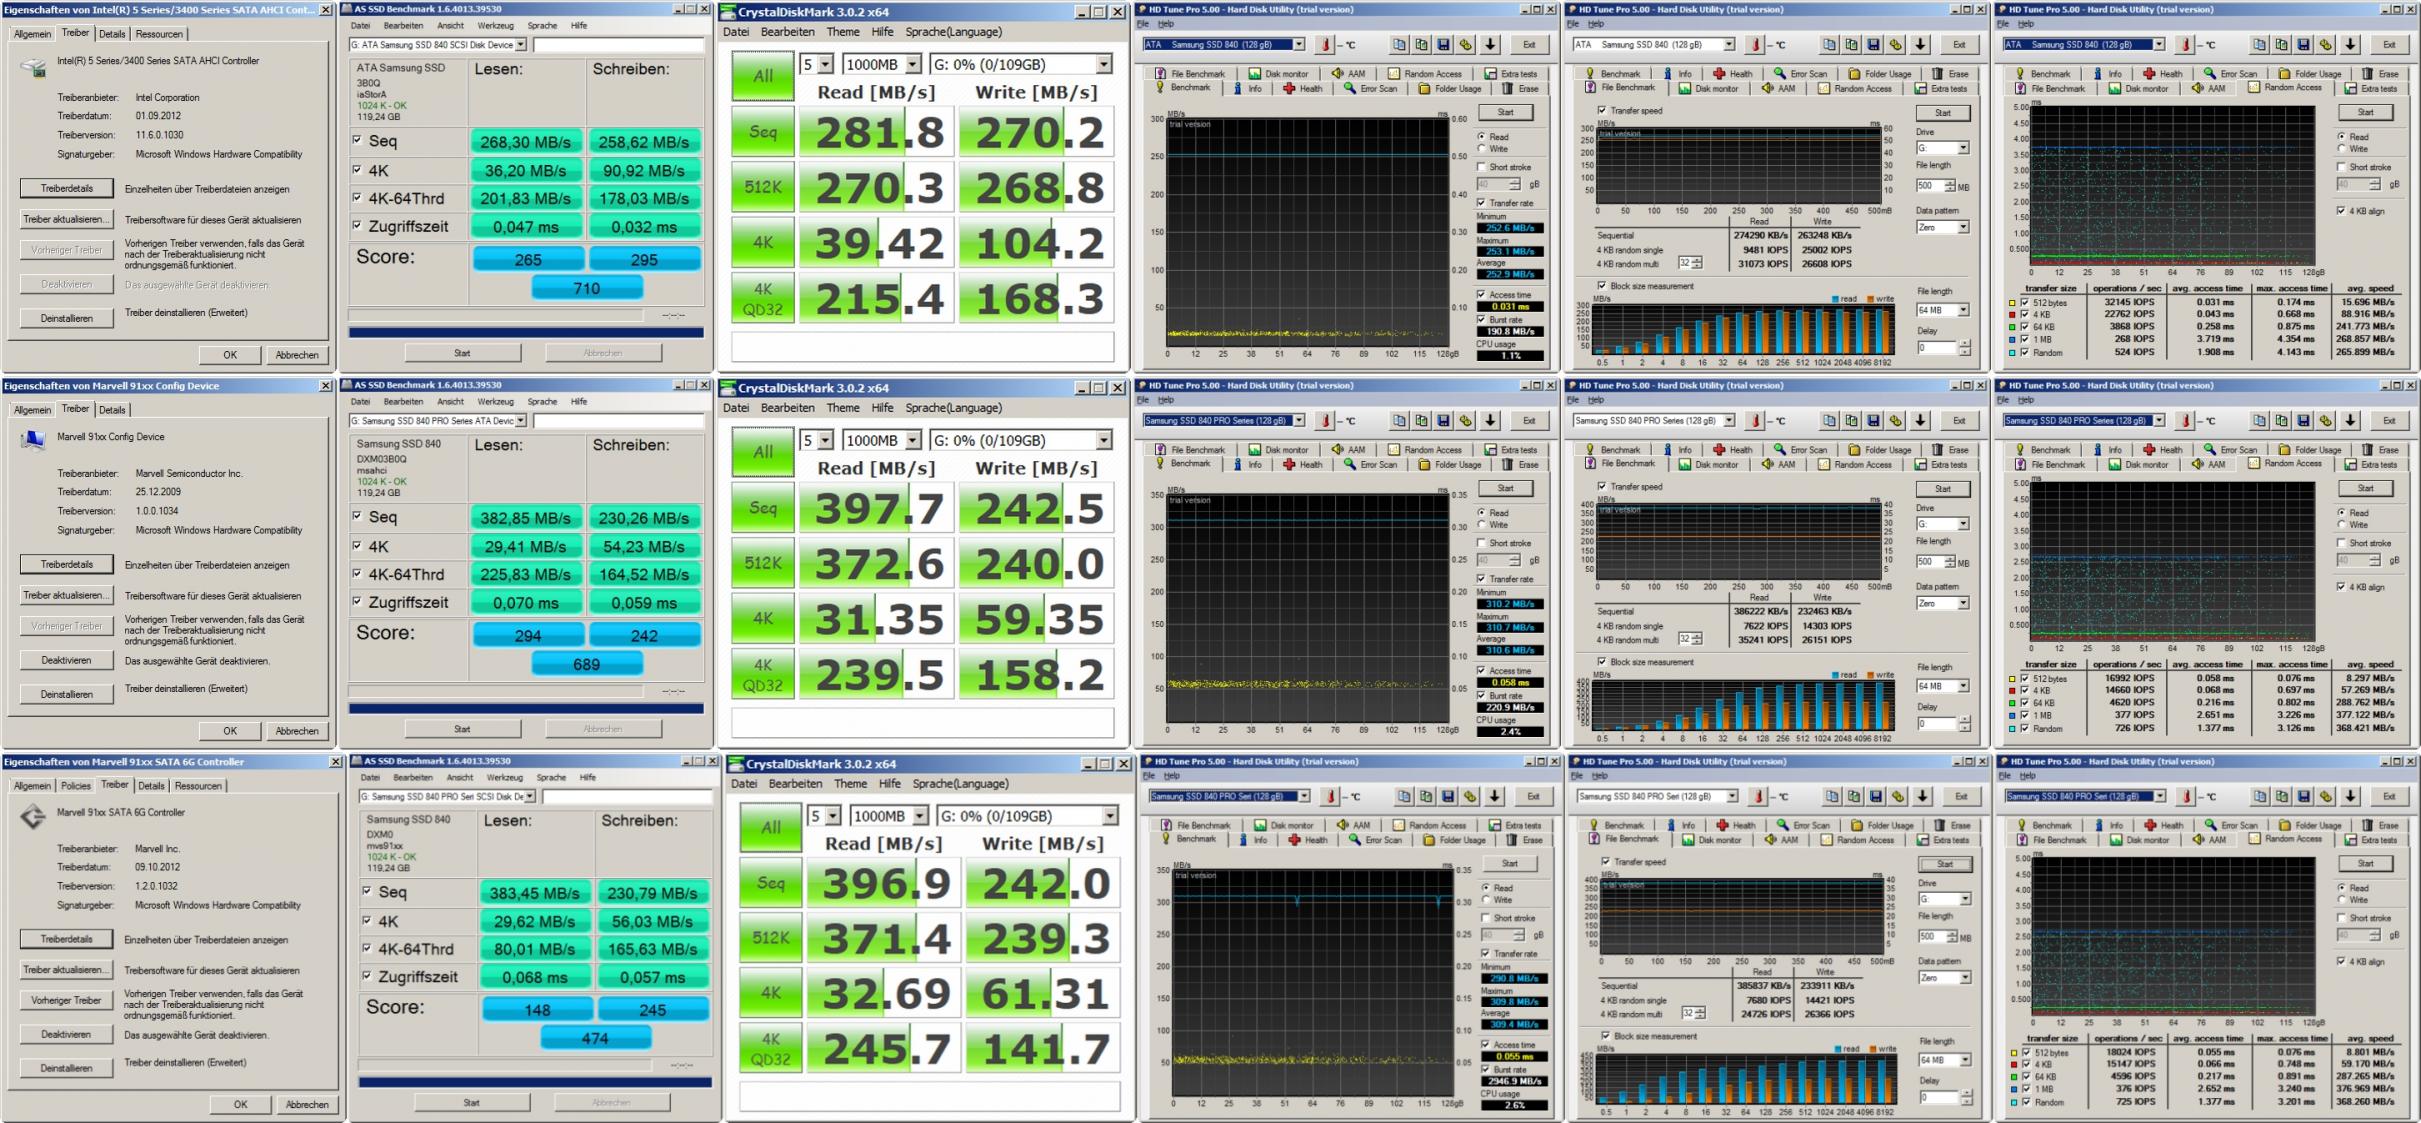Click empty text field in AS SSD window scoring 474
Screen dimensions: 2421x1123
[626, 797]
